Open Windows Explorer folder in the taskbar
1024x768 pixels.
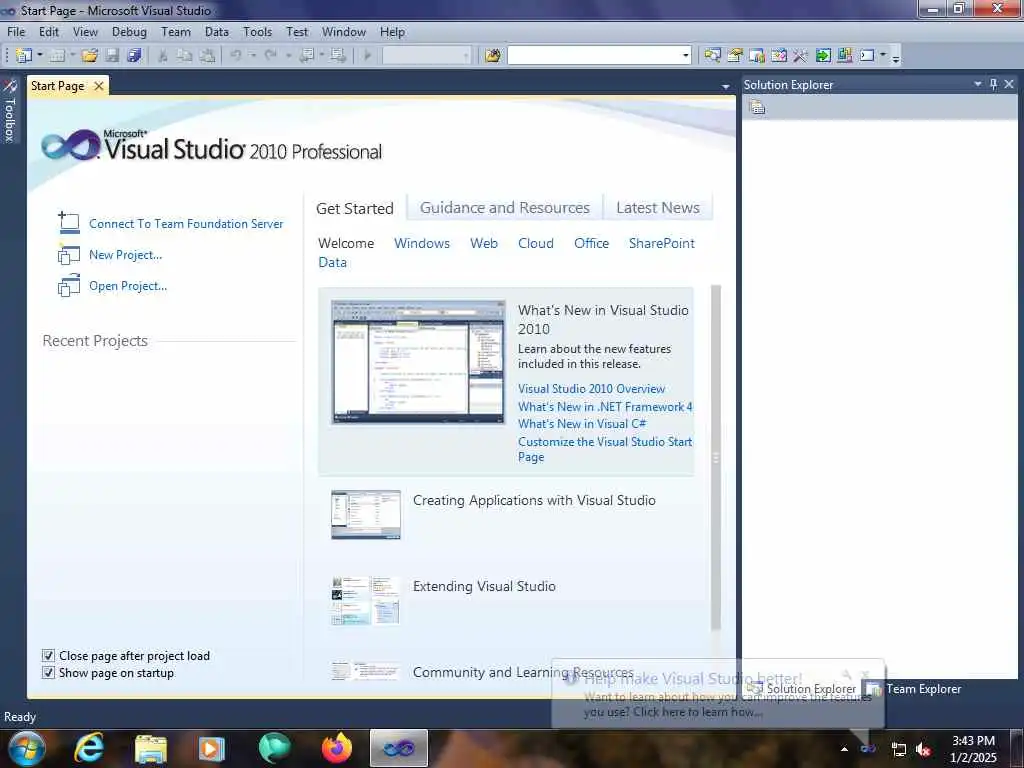151,748
